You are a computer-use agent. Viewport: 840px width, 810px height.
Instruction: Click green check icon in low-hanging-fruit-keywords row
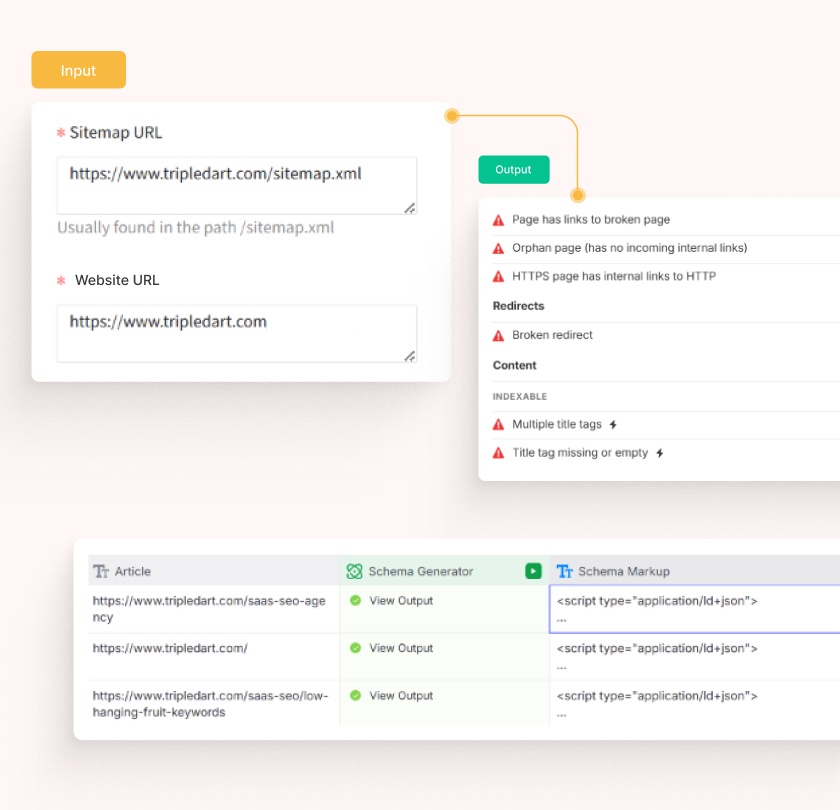pos(355,695)
